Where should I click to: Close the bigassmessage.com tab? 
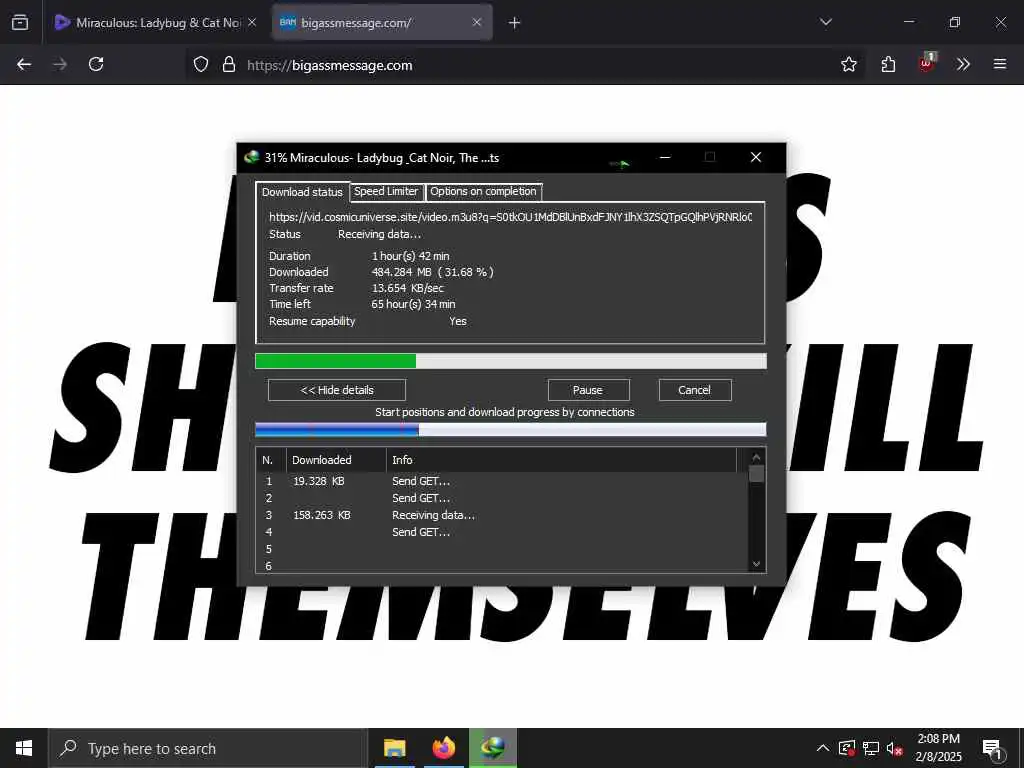[477, 23]
